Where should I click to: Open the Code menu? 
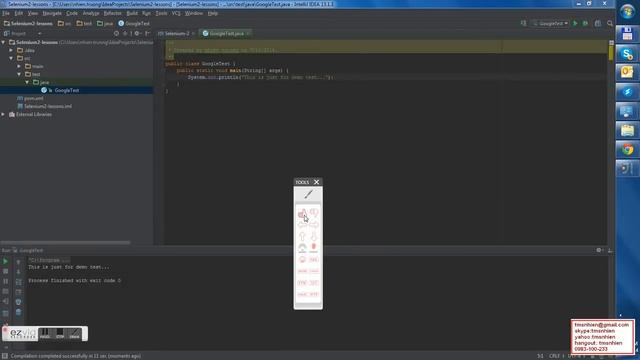pos(72,13)
